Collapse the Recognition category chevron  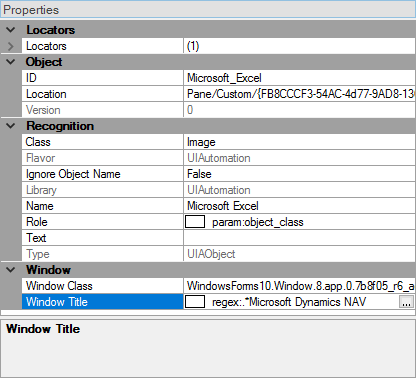(11, 126)
